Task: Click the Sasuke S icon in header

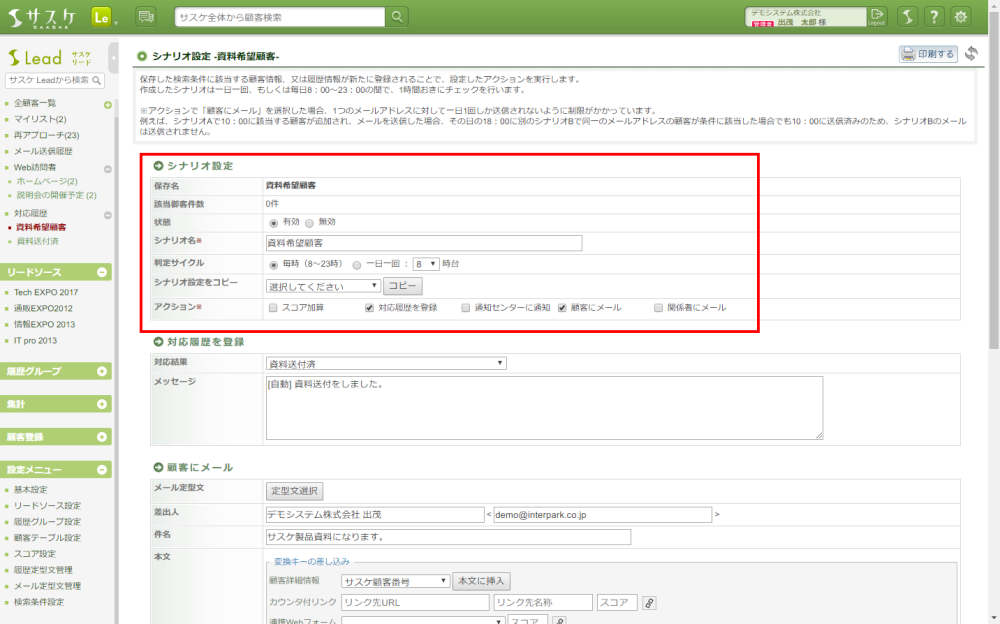Action: coord(906,16)
